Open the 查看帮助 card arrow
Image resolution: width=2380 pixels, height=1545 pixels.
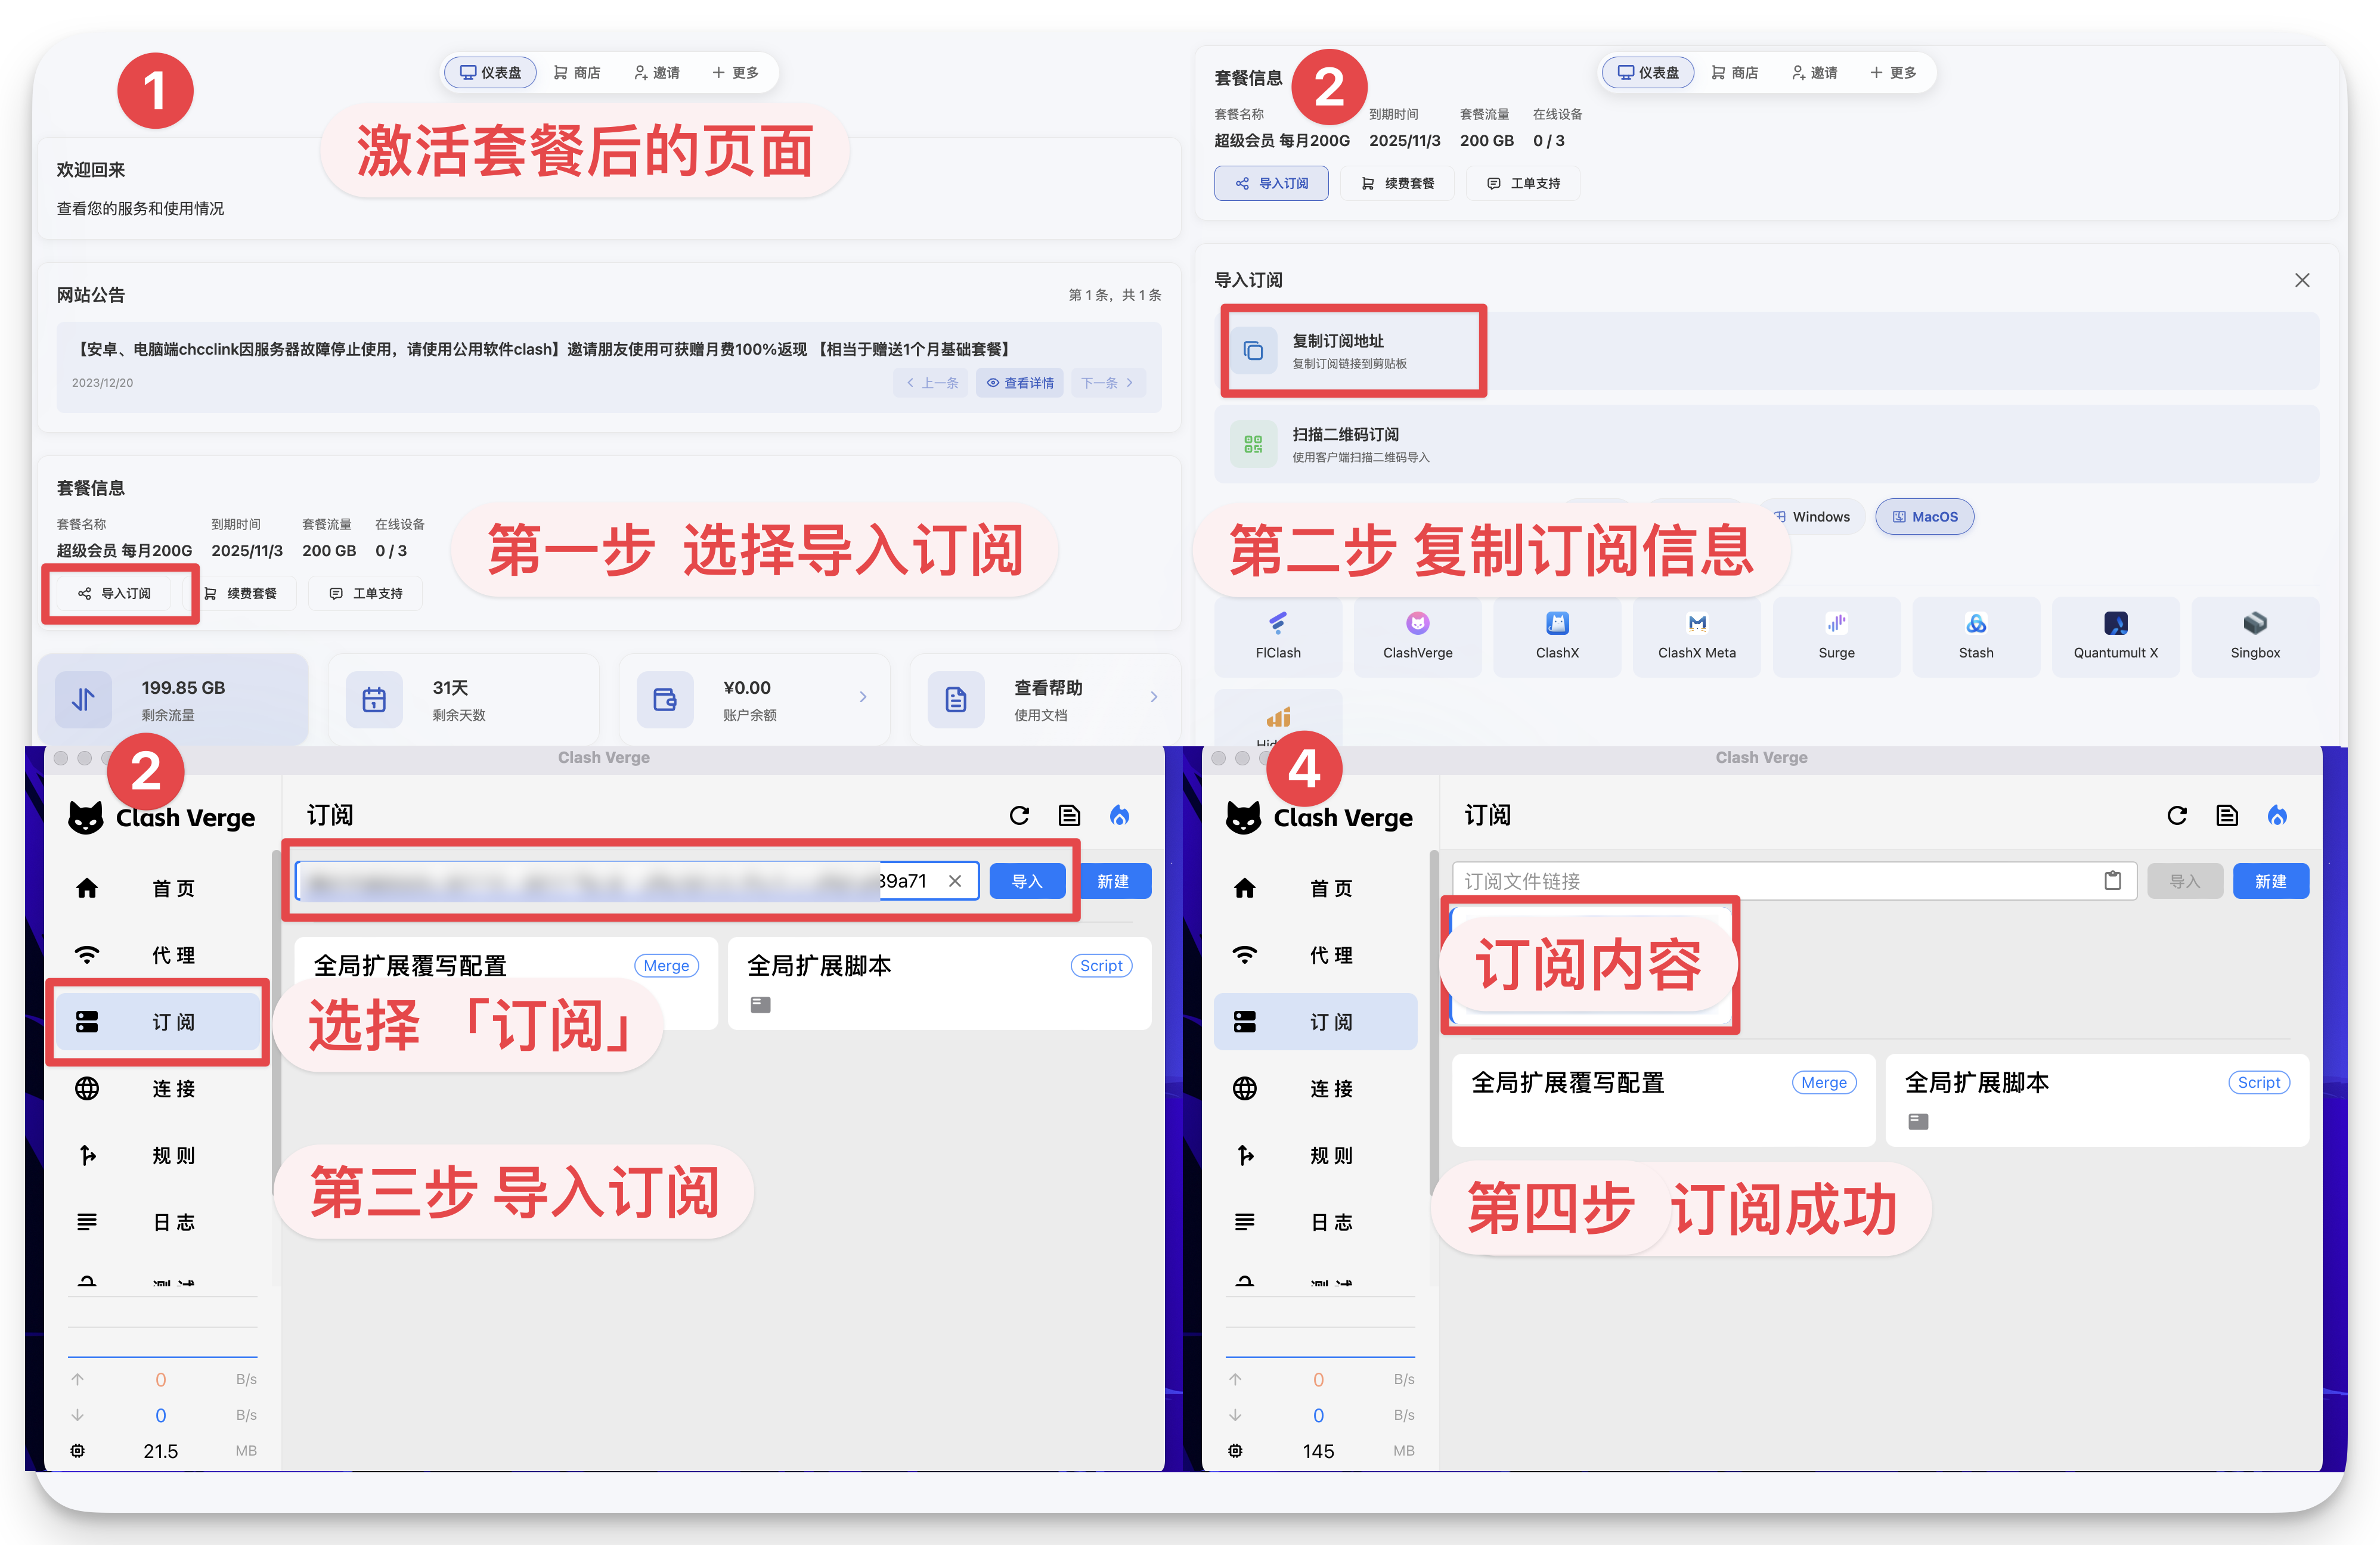click(1153, 697)
